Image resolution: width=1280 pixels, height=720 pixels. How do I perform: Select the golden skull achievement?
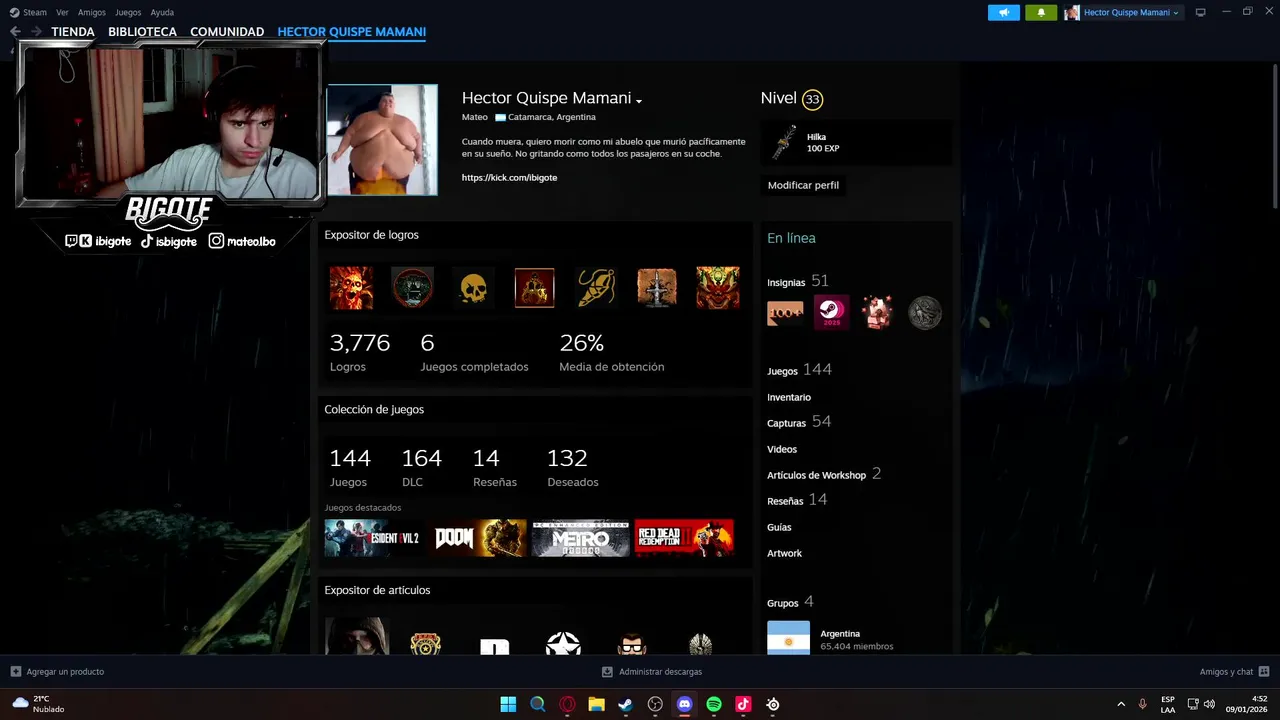473,288
